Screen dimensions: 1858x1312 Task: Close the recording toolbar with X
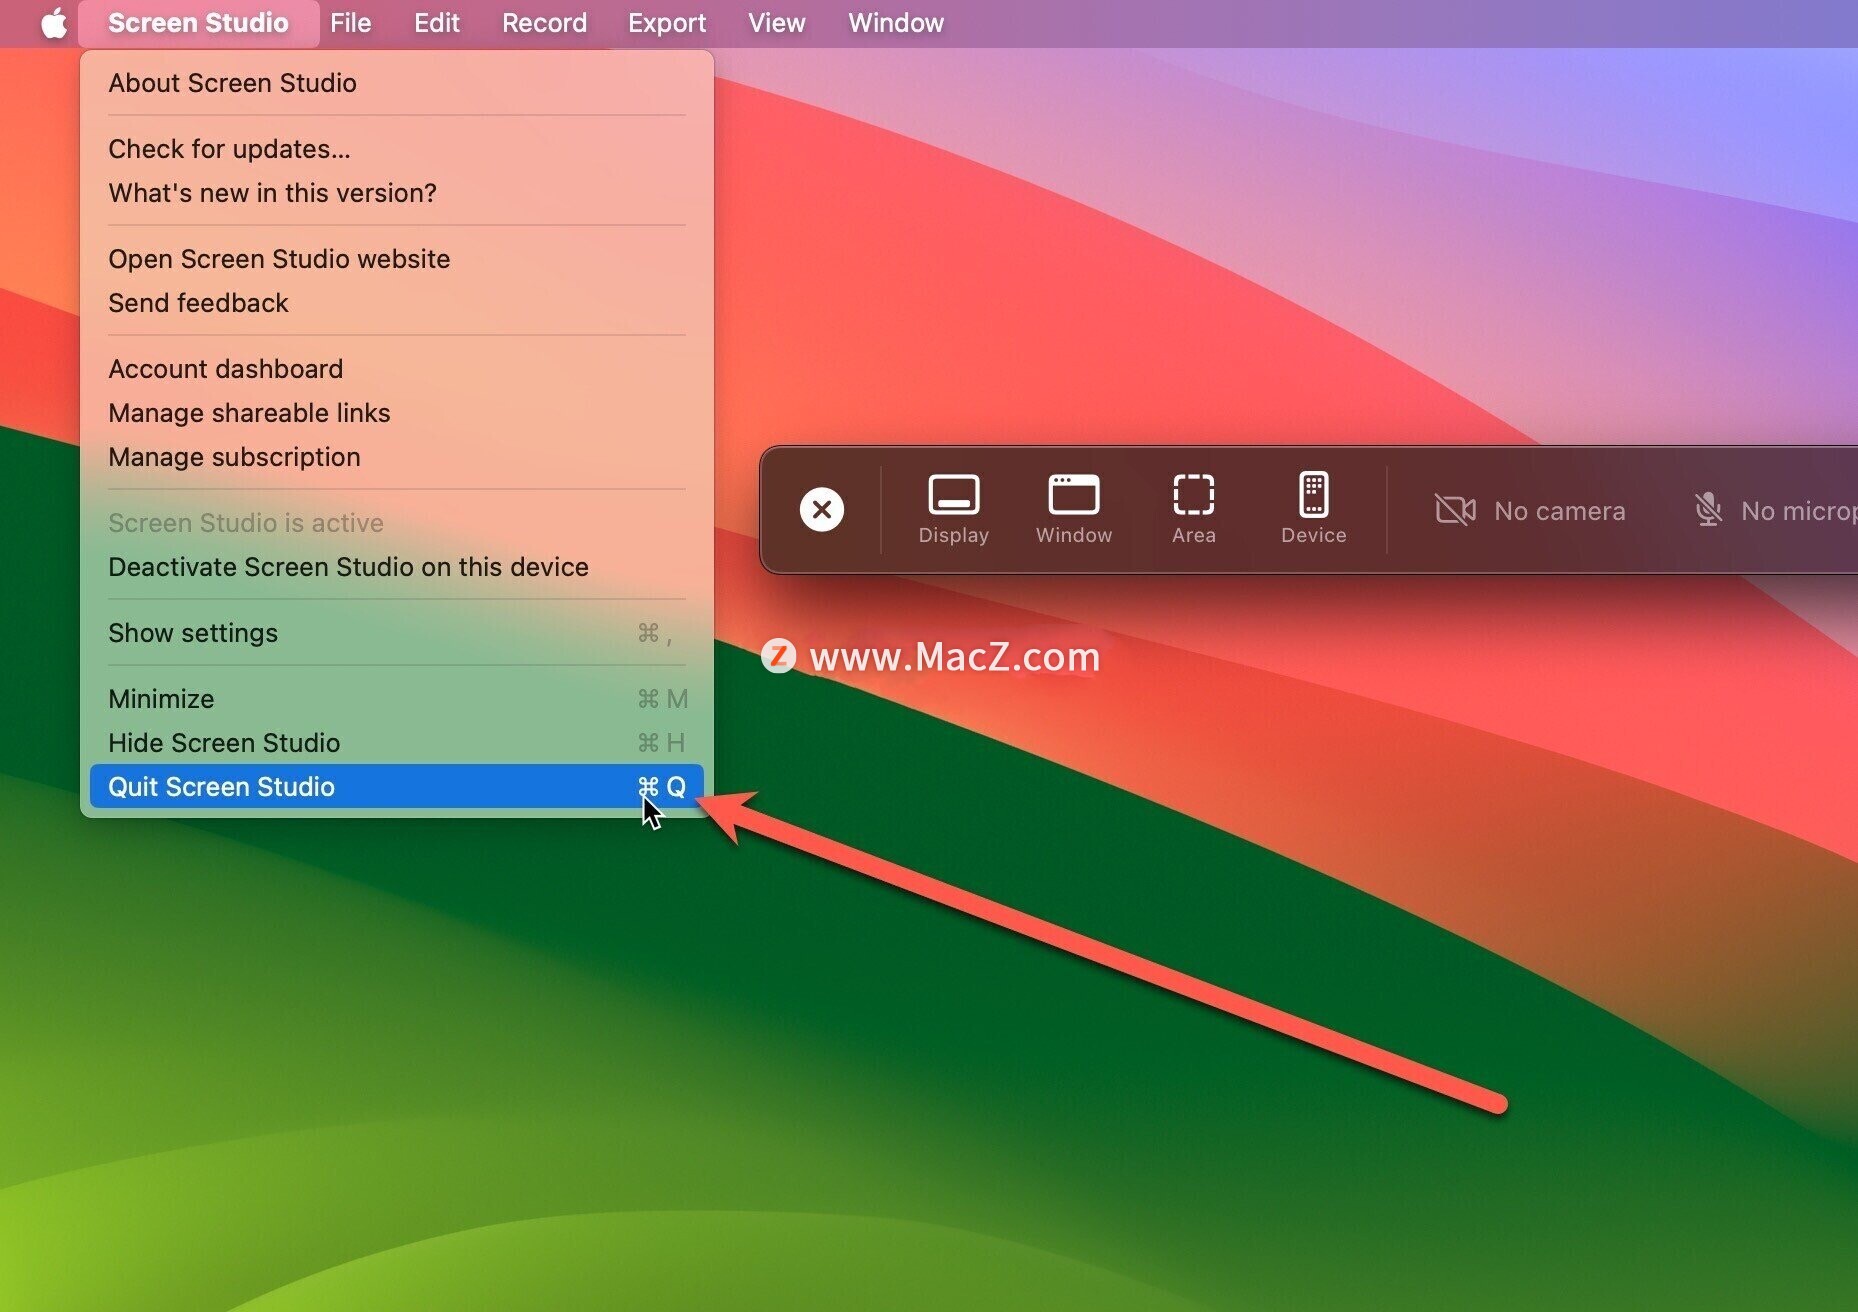[x=821, y=509]
